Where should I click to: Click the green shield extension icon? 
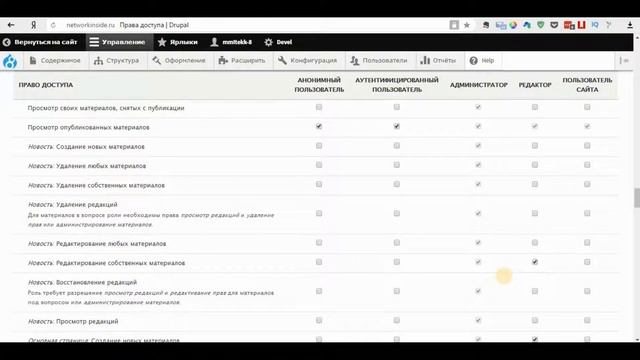pos(540,25)
